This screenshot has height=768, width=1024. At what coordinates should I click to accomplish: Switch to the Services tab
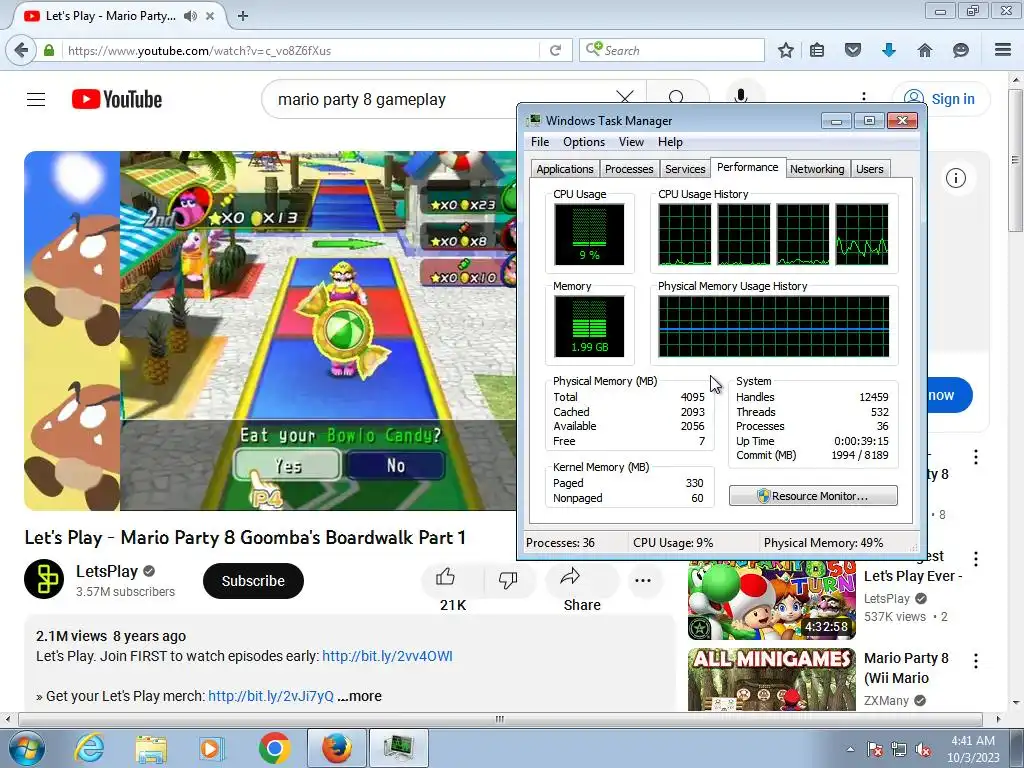tap(685, 169)
